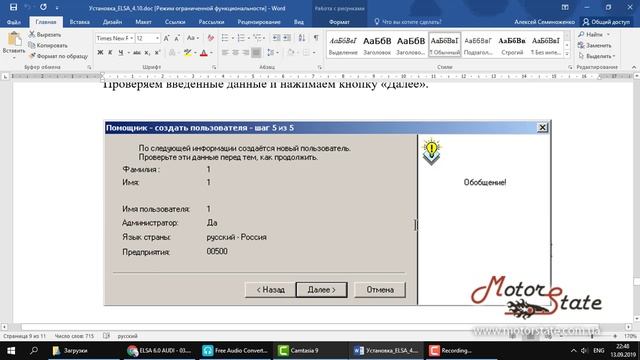Screen dimensions: 640x360
Task: Toggle italic (К) formatting
Action: coord(110,52)
